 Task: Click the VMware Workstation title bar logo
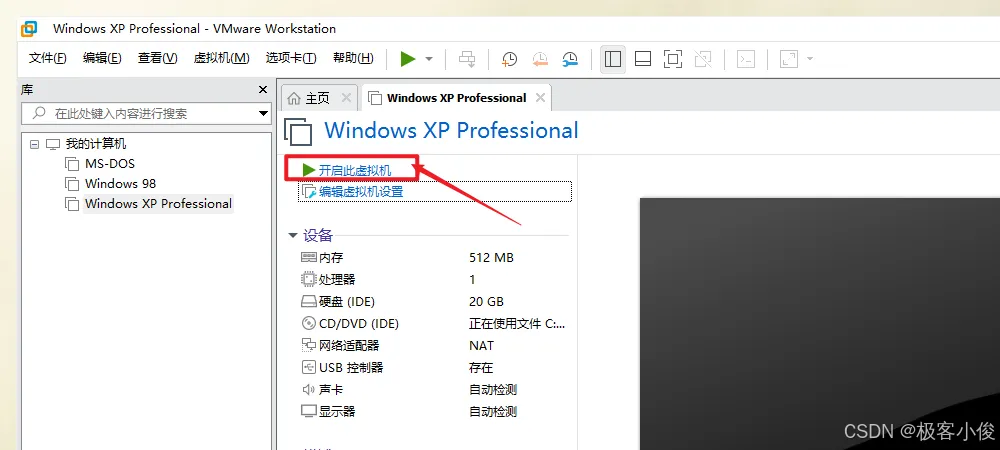29,29
